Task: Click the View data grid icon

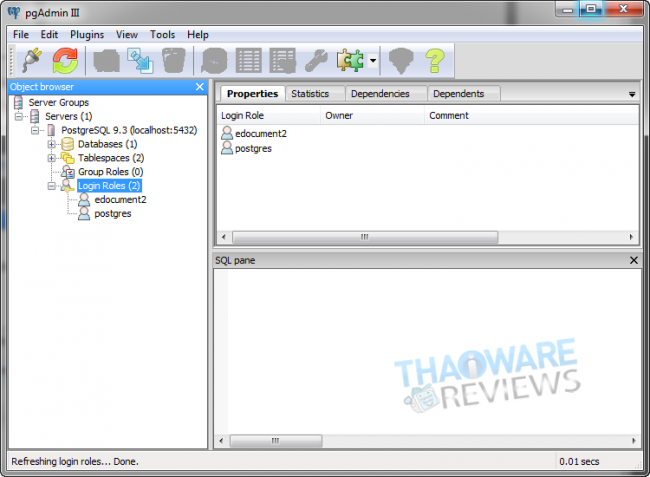Action: point(248,61)
